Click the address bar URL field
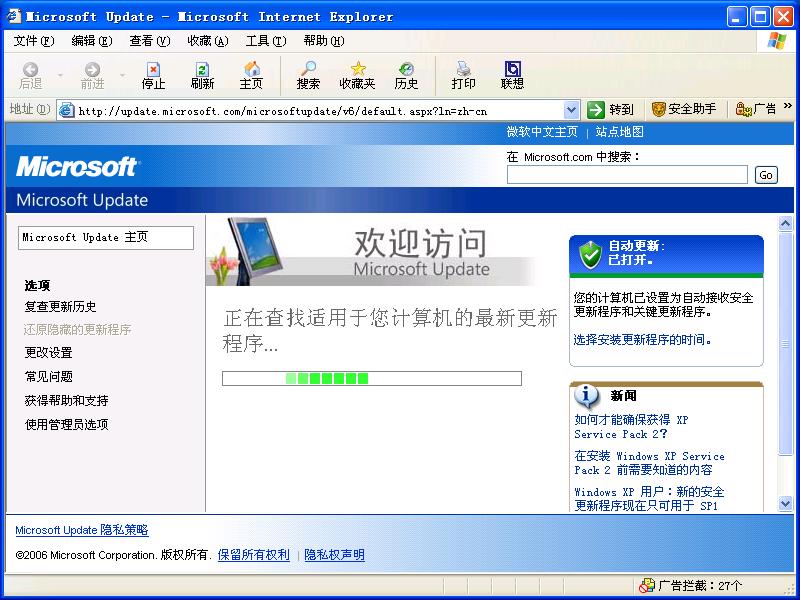Screen dimensions: 800x600 coord(319,111)
